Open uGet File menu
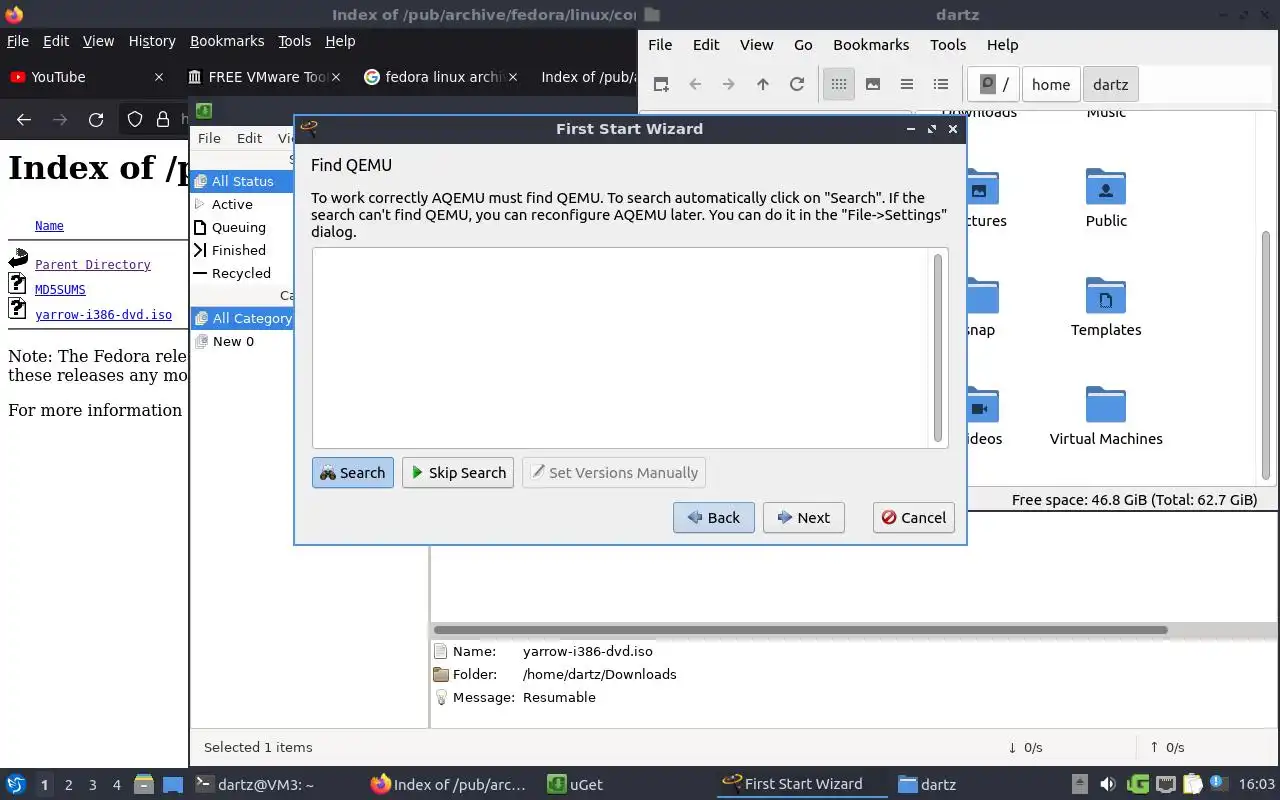Screen dimensions: 1280x800 coord(209,139)
